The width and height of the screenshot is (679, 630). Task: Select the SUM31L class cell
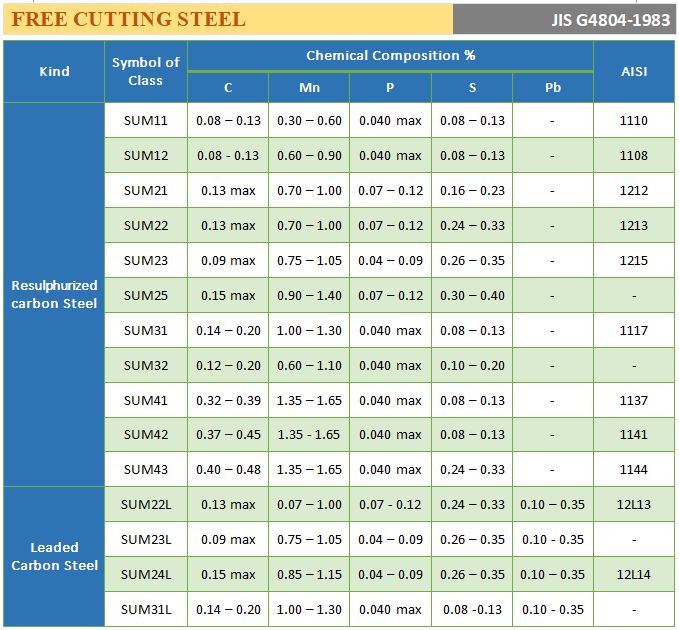click(x=146, y=610)
